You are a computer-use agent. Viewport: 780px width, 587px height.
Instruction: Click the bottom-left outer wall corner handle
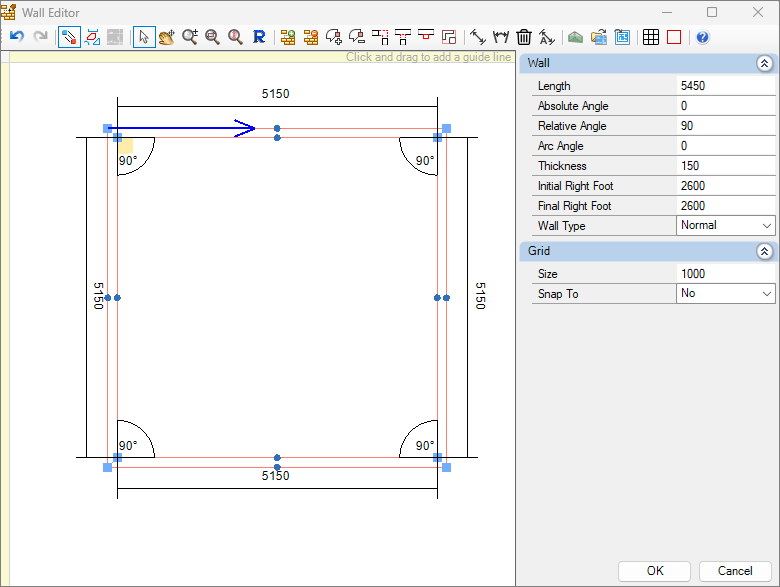coord(107,467)
